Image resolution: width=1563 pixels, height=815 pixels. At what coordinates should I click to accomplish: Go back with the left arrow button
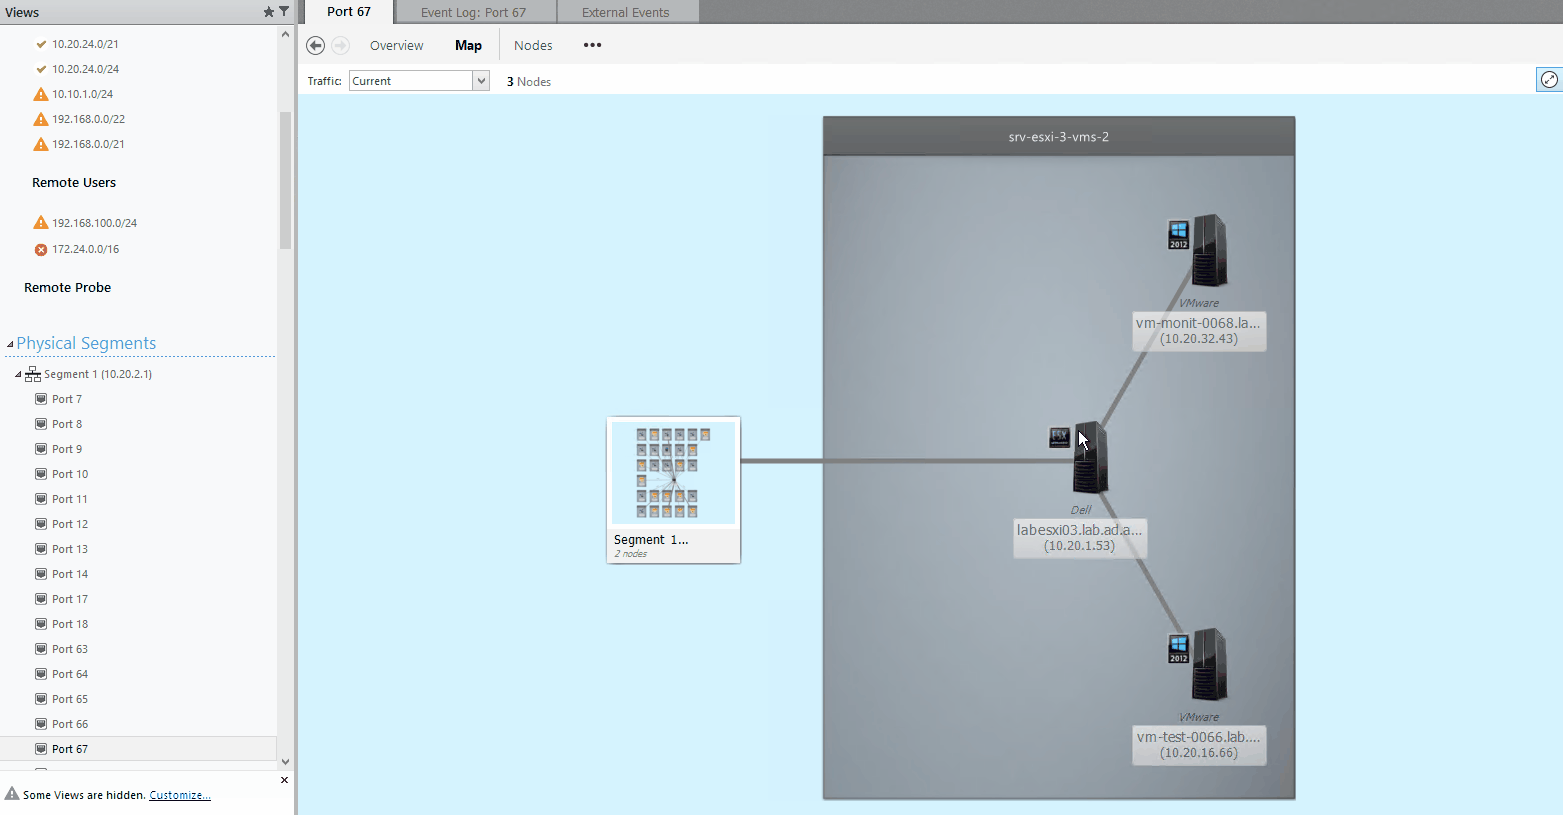(315, 45)
